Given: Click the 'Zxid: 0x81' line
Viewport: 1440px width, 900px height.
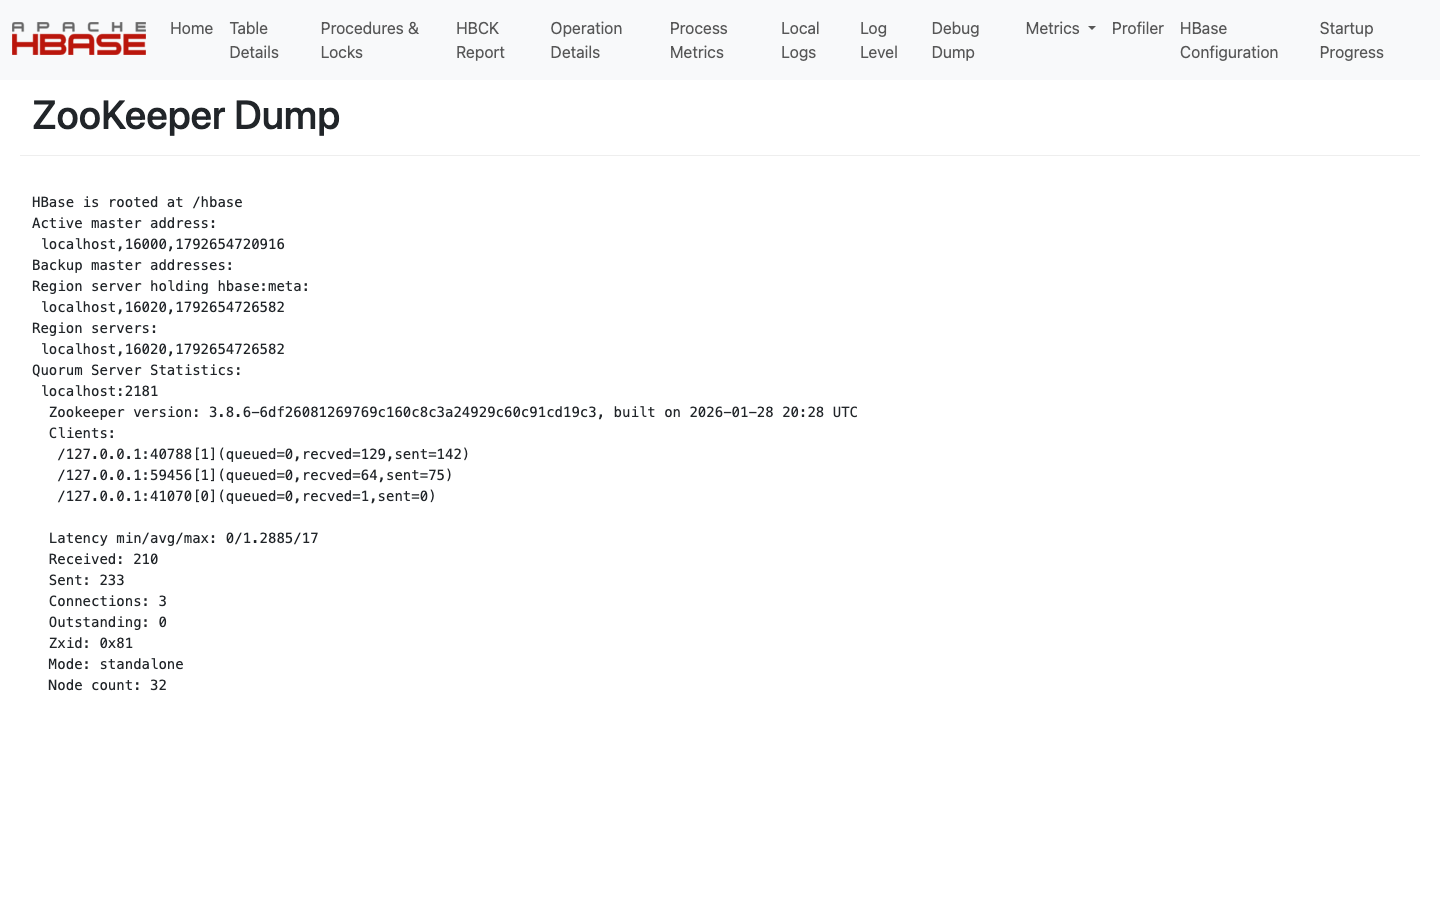Looking at the screenshot, I should coord(91,643).
